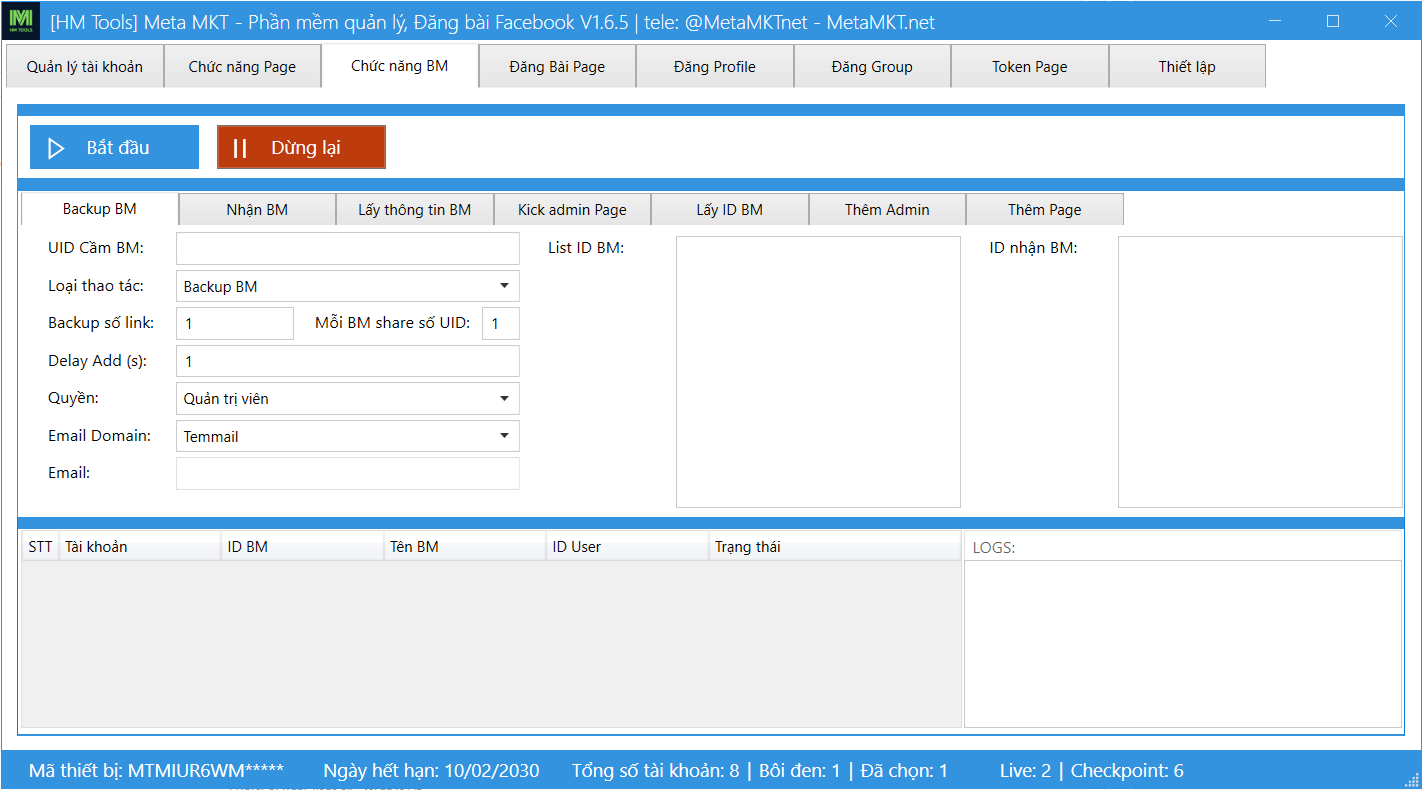Open the Thêm Admin sub-tab
1422x790 pixels.
tap(887, 209)
